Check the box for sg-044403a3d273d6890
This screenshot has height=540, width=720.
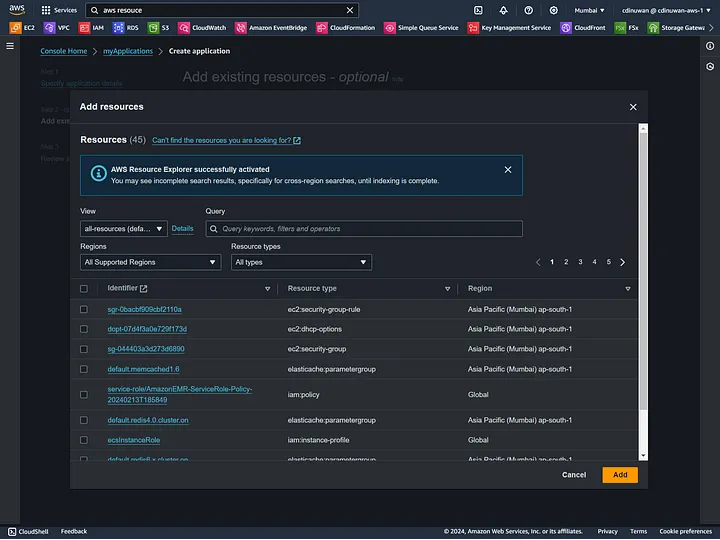click(84, 349)
